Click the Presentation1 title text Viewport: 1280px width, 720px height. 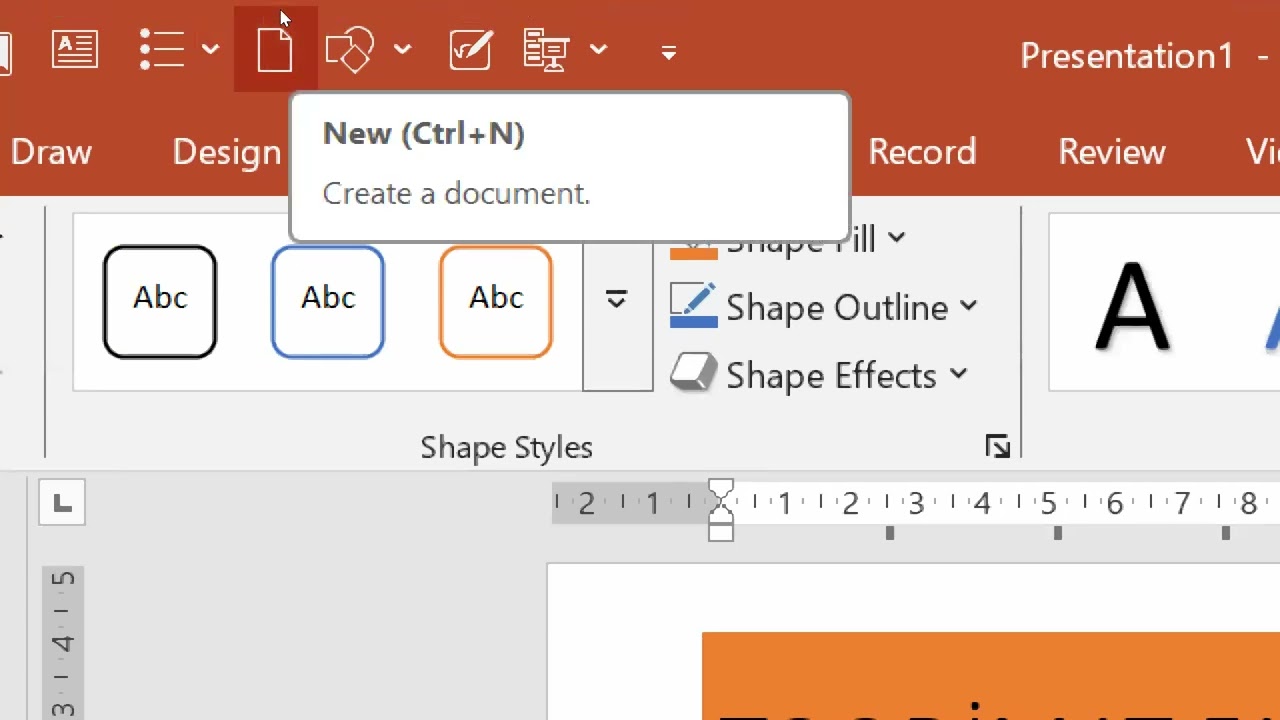point(1126,56)
